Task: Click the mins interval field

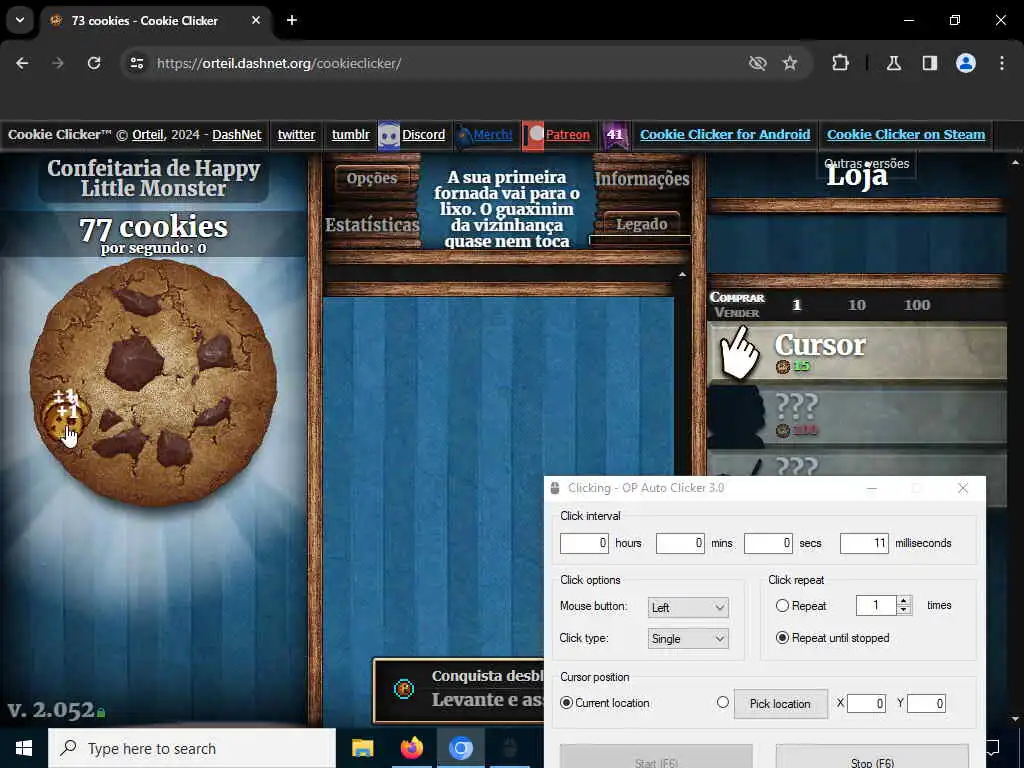Action: point(680,543)
